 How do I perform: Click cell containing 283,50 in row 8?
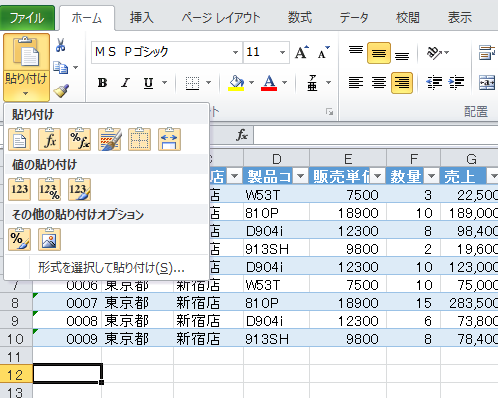tap(469, 303)
